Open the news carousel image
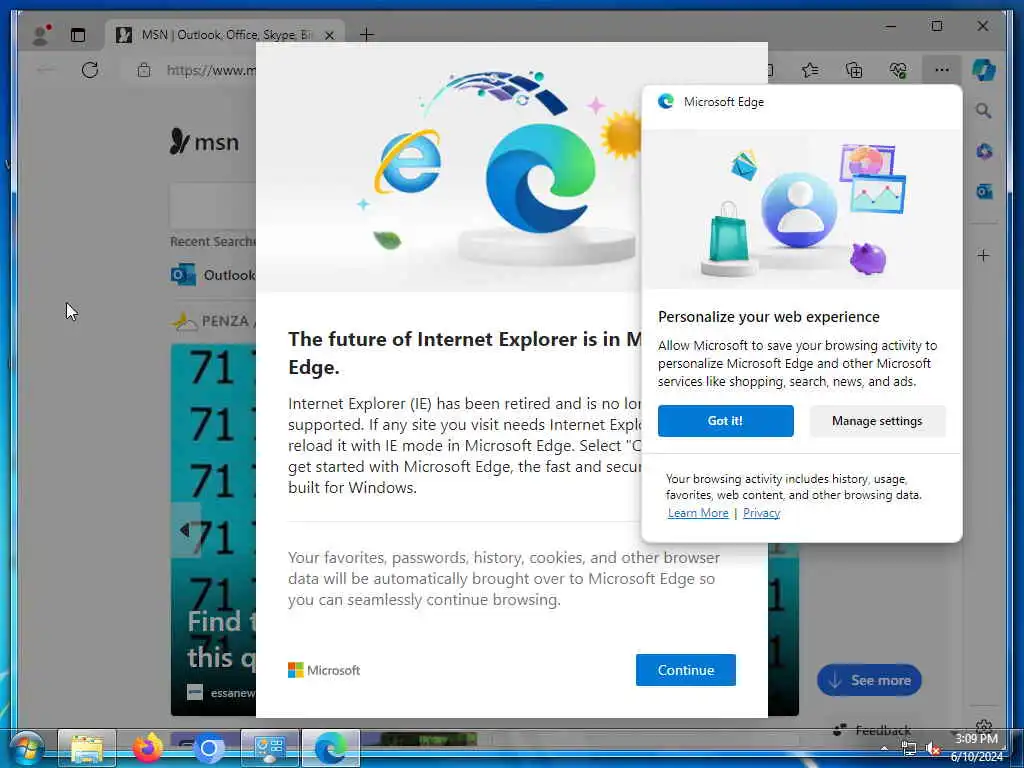 pos(213,529)
